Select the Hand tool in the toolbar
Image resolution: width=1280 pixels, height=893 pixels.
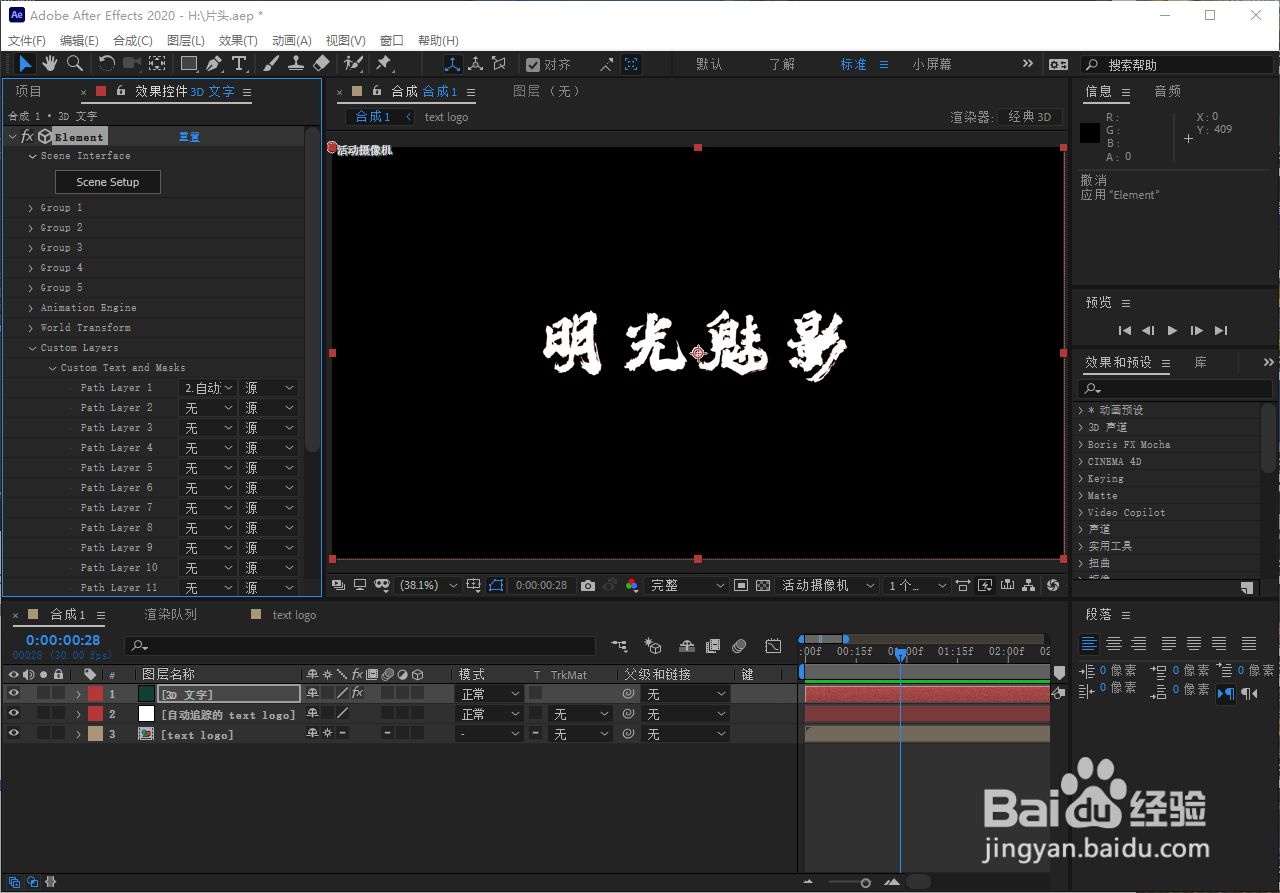pyautogui.click(x=49, y=63)
